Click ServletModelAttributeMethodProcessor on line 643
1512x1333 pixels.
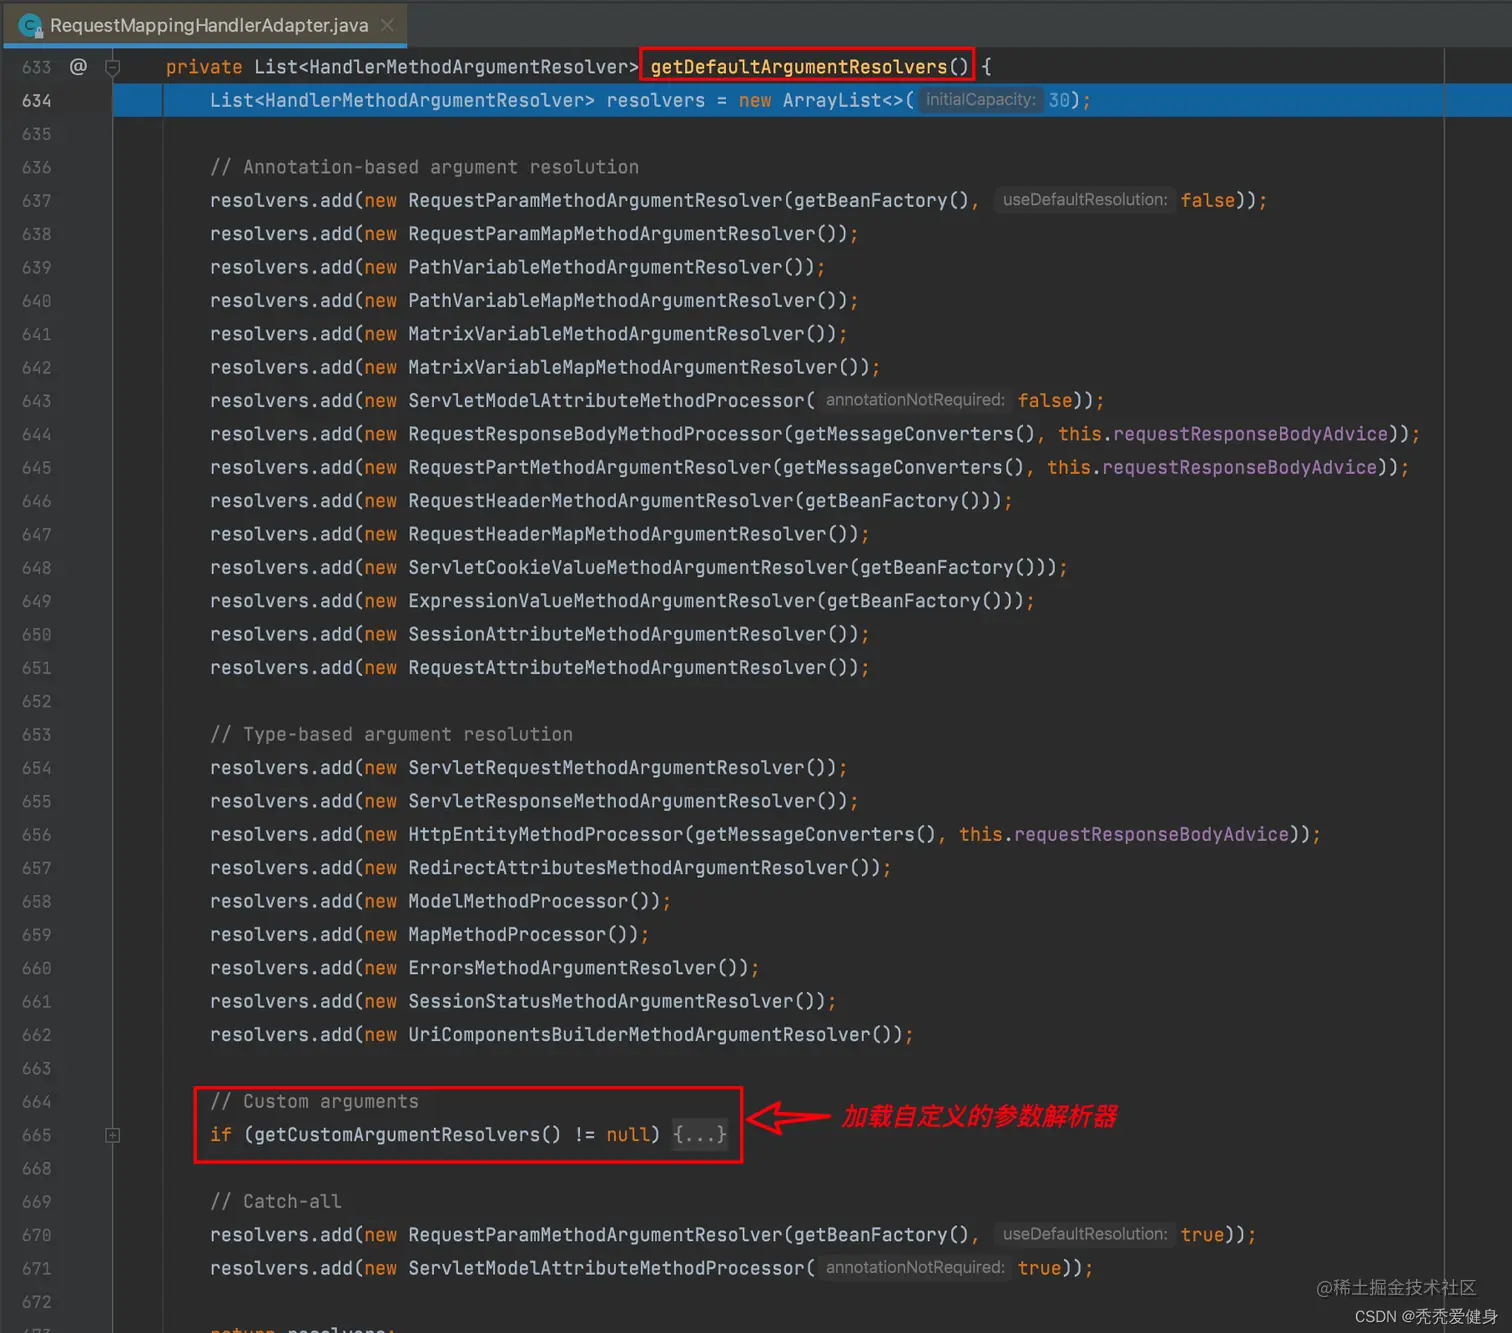tap(606, 401)
